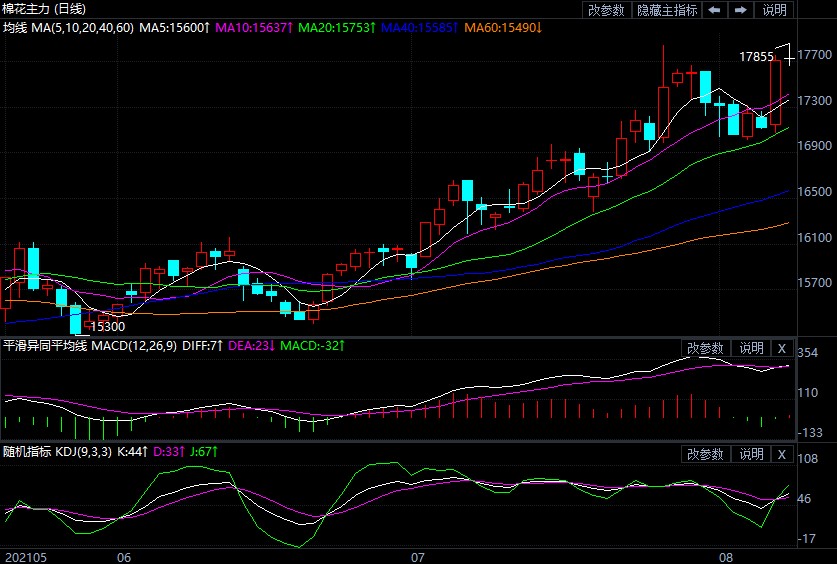This screenshot has height=564, width=837.
Task: Click the 随机指标 KDJ(9,3,3) label
Action: tap(58, 452)
